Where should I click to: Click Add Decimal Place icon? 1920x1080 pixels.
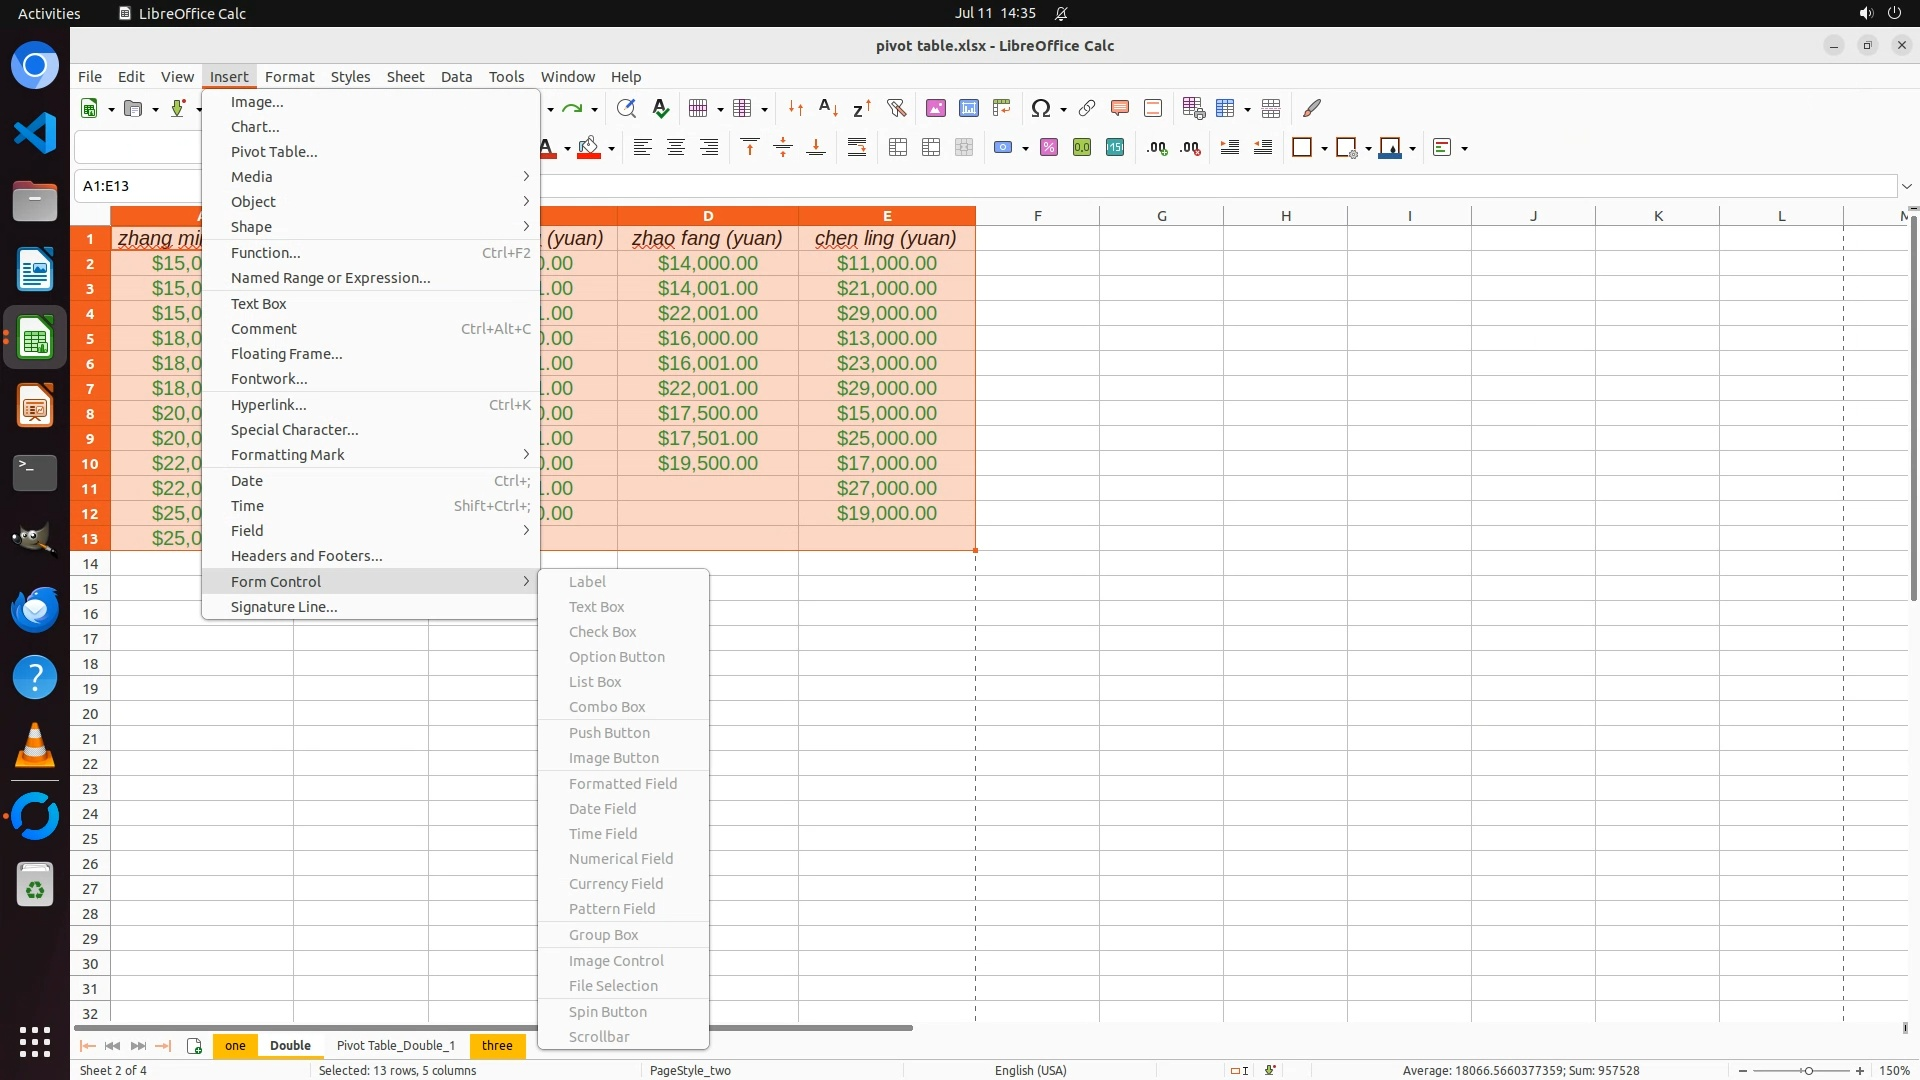[1157, 148]
